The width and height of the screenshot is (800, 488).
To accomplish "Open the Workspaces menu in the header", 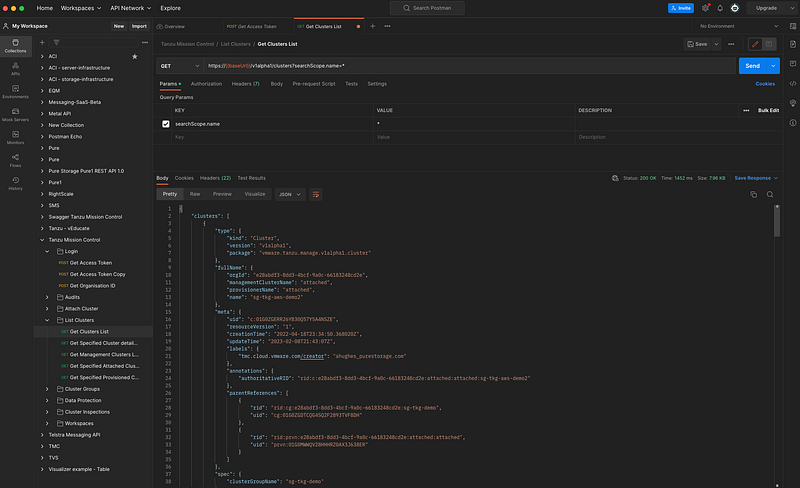I will (x=81, y=8).
